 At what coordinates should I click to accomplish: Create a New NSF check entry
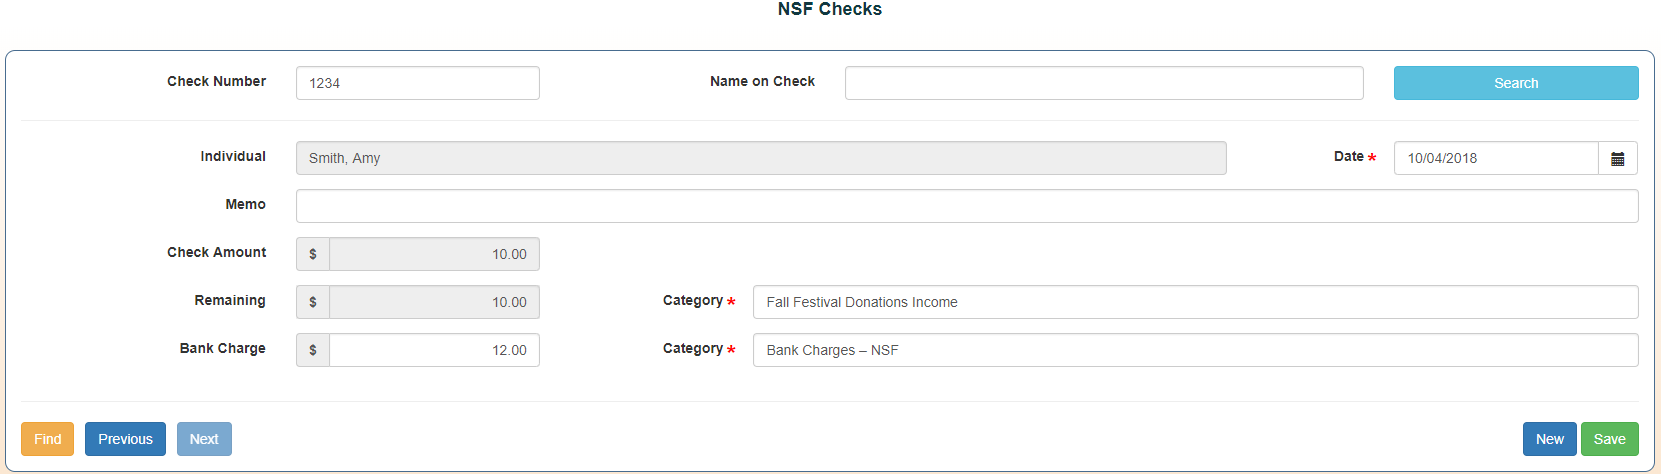(x=1549, y=439)
